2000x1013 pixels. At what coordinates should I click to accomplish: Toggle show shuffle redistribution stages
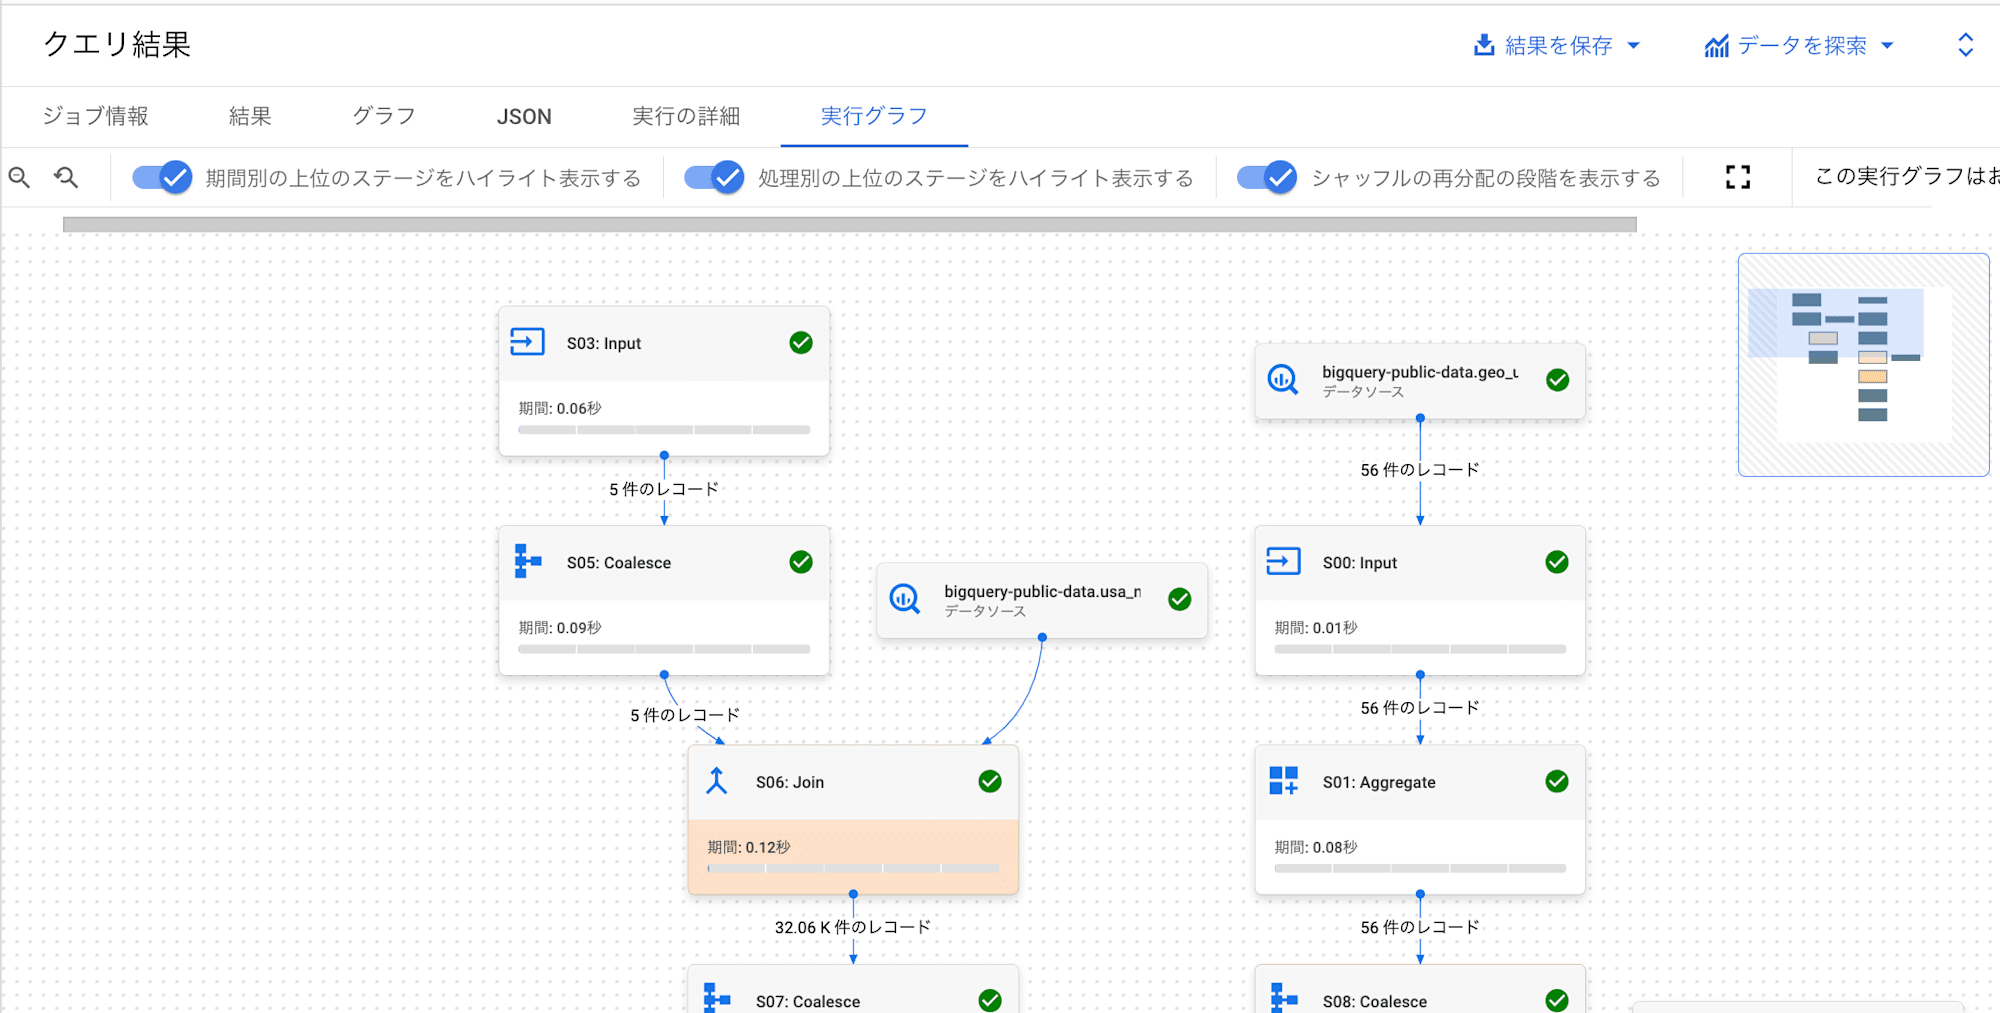point(1267,178)
